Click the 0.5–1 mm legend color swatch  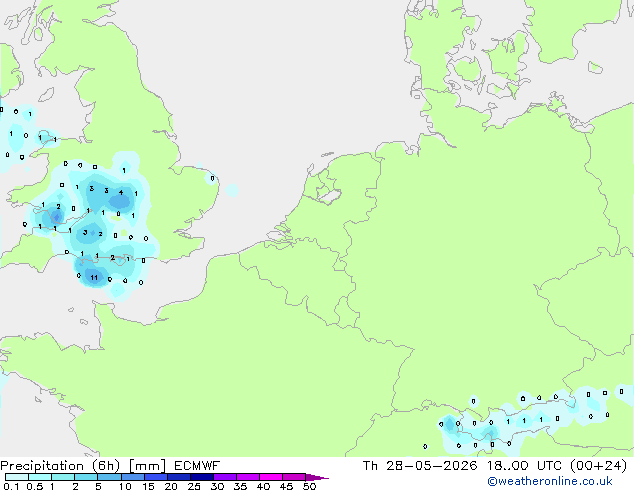click(40, 477)
